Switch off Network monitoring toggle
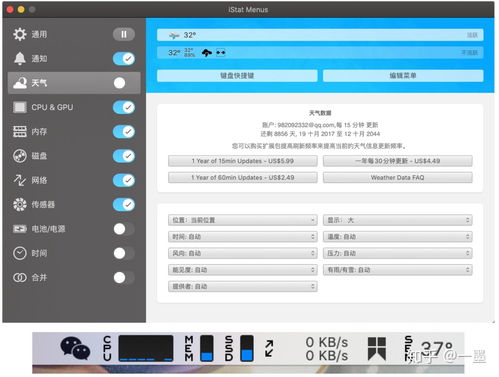499x377 pixels. pyautogui.click(x=124, y=180)
